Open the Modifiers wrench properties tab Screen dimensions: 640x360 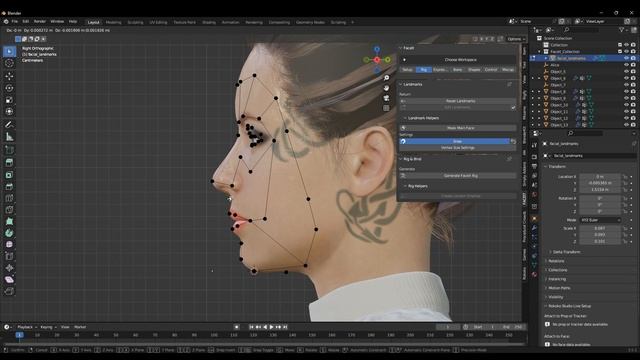pyautogui.click(x=534, y=228)
